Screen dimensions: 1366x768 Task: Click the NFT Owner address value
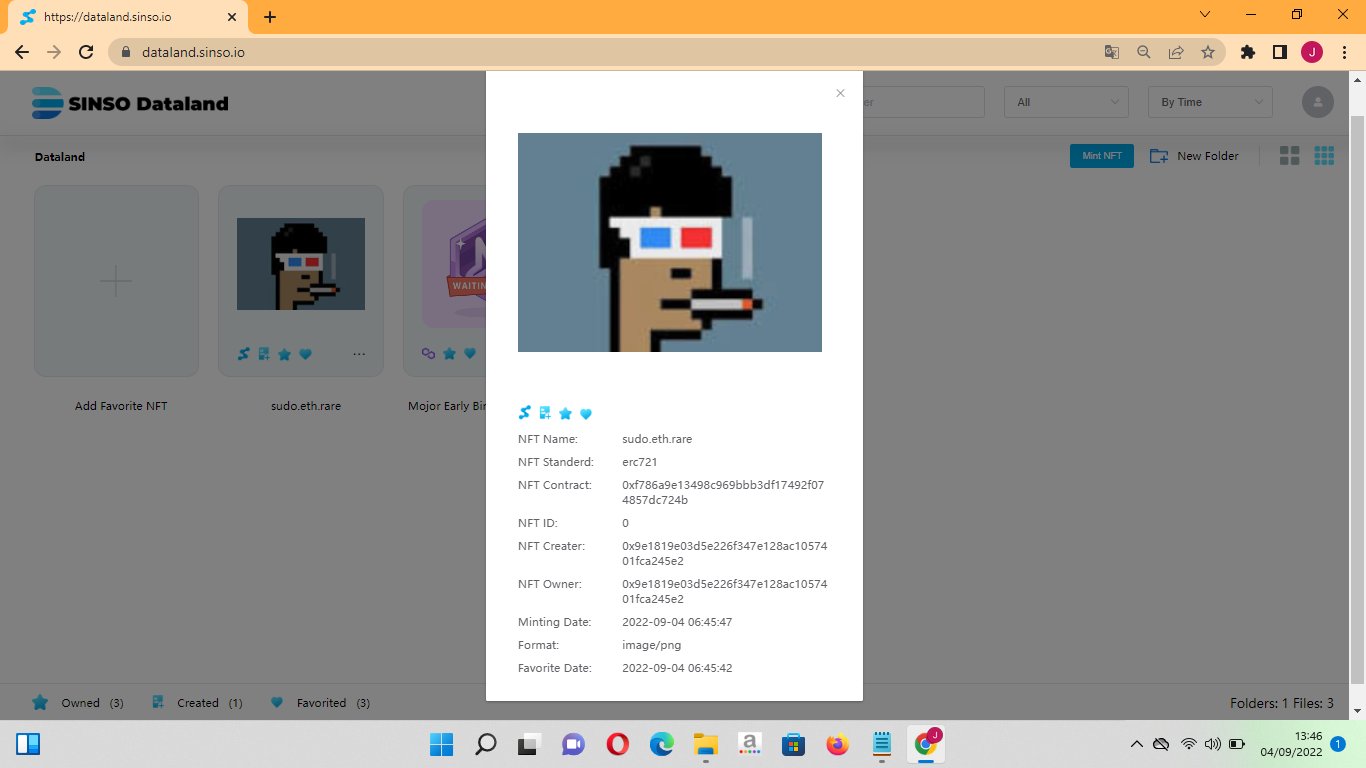click(725, 592)
